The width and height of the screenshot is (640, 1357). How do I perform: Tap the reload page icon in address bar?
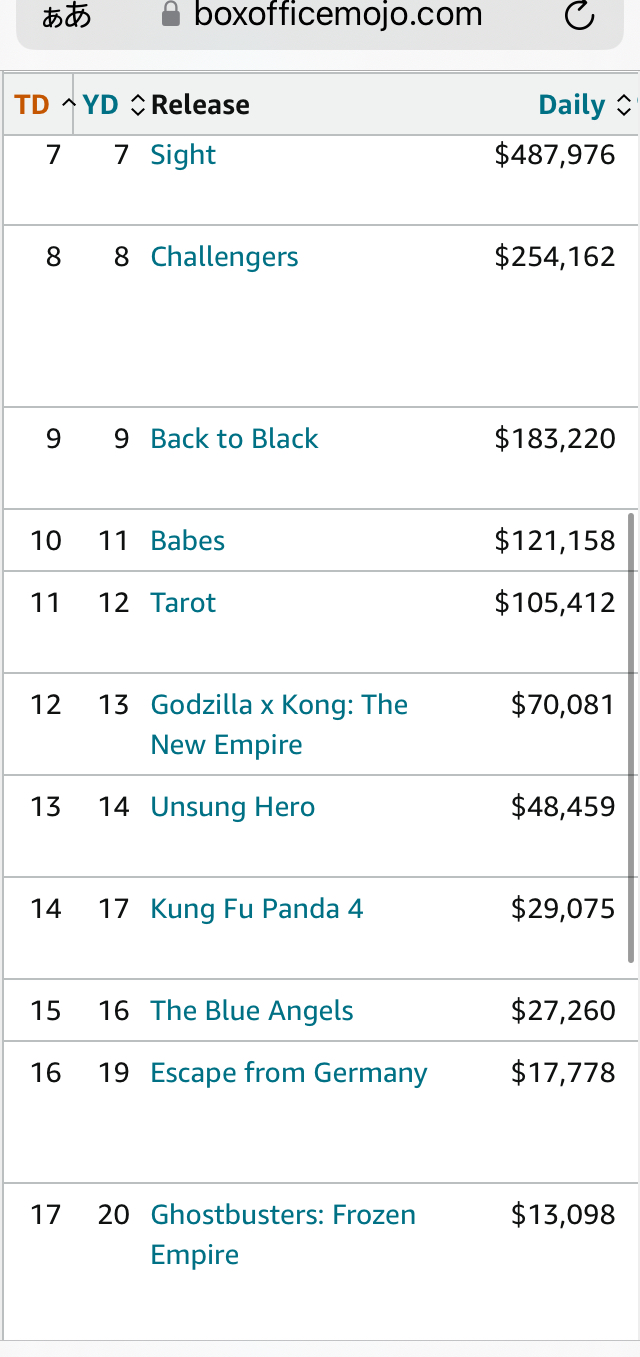tap(579, 15)
